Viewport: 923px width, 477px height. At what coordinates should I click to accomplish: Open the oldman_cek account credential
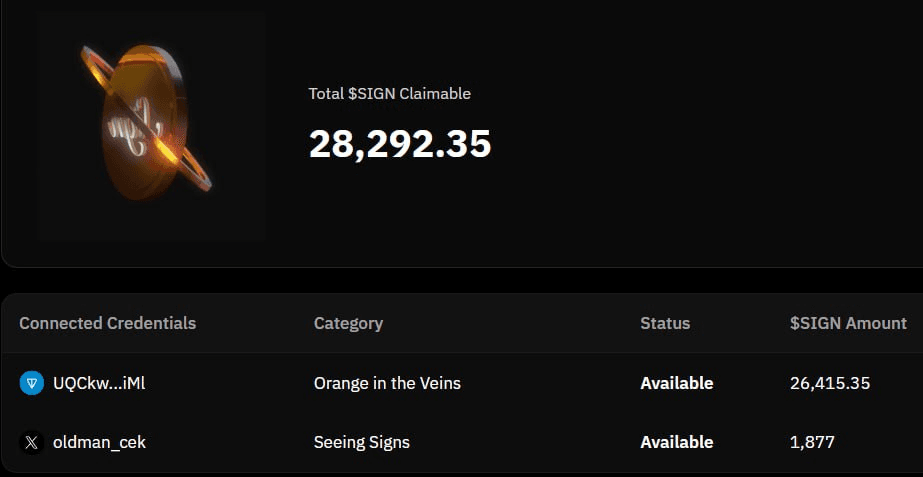coord(99,442)
